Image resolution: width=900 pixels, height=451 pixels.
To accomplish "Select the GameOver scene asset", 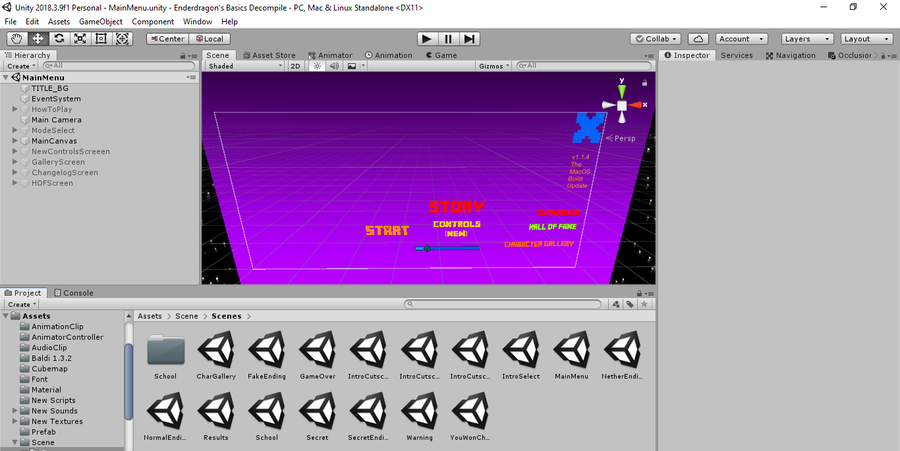I will pyautogui.click(x=317, y=355).
